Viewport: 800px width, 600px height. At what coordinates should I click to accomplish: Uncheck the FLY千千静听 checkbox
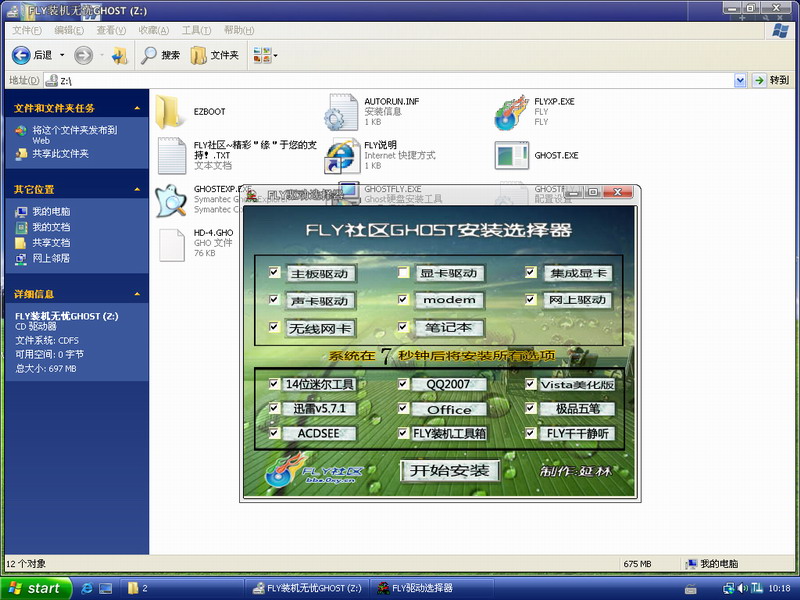pos(531,433)
